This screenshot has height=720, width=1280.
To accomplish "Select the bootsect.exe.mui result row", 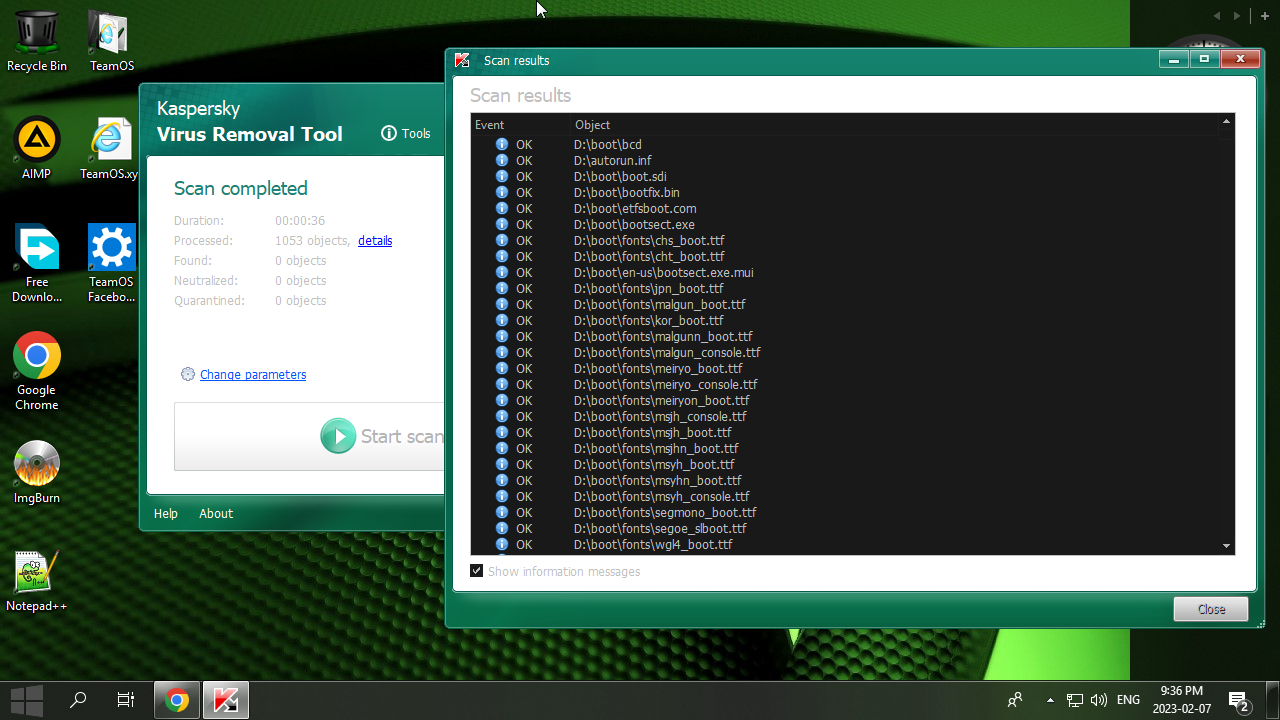I will click(846, 272).
